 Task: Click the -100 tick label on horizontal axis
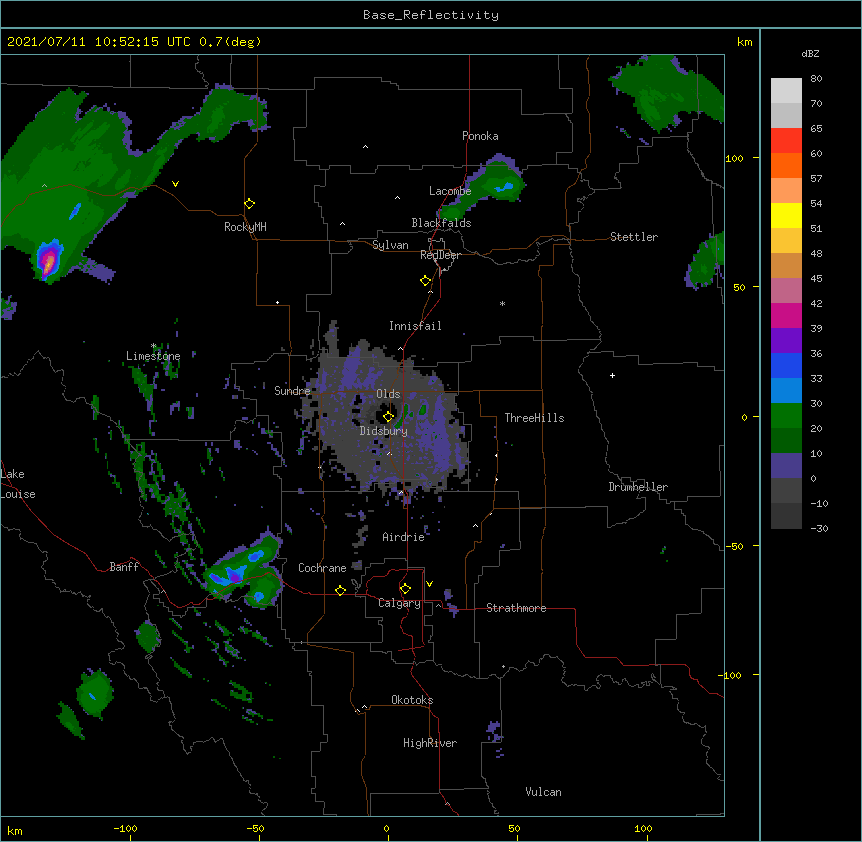(x=125, y=828)
